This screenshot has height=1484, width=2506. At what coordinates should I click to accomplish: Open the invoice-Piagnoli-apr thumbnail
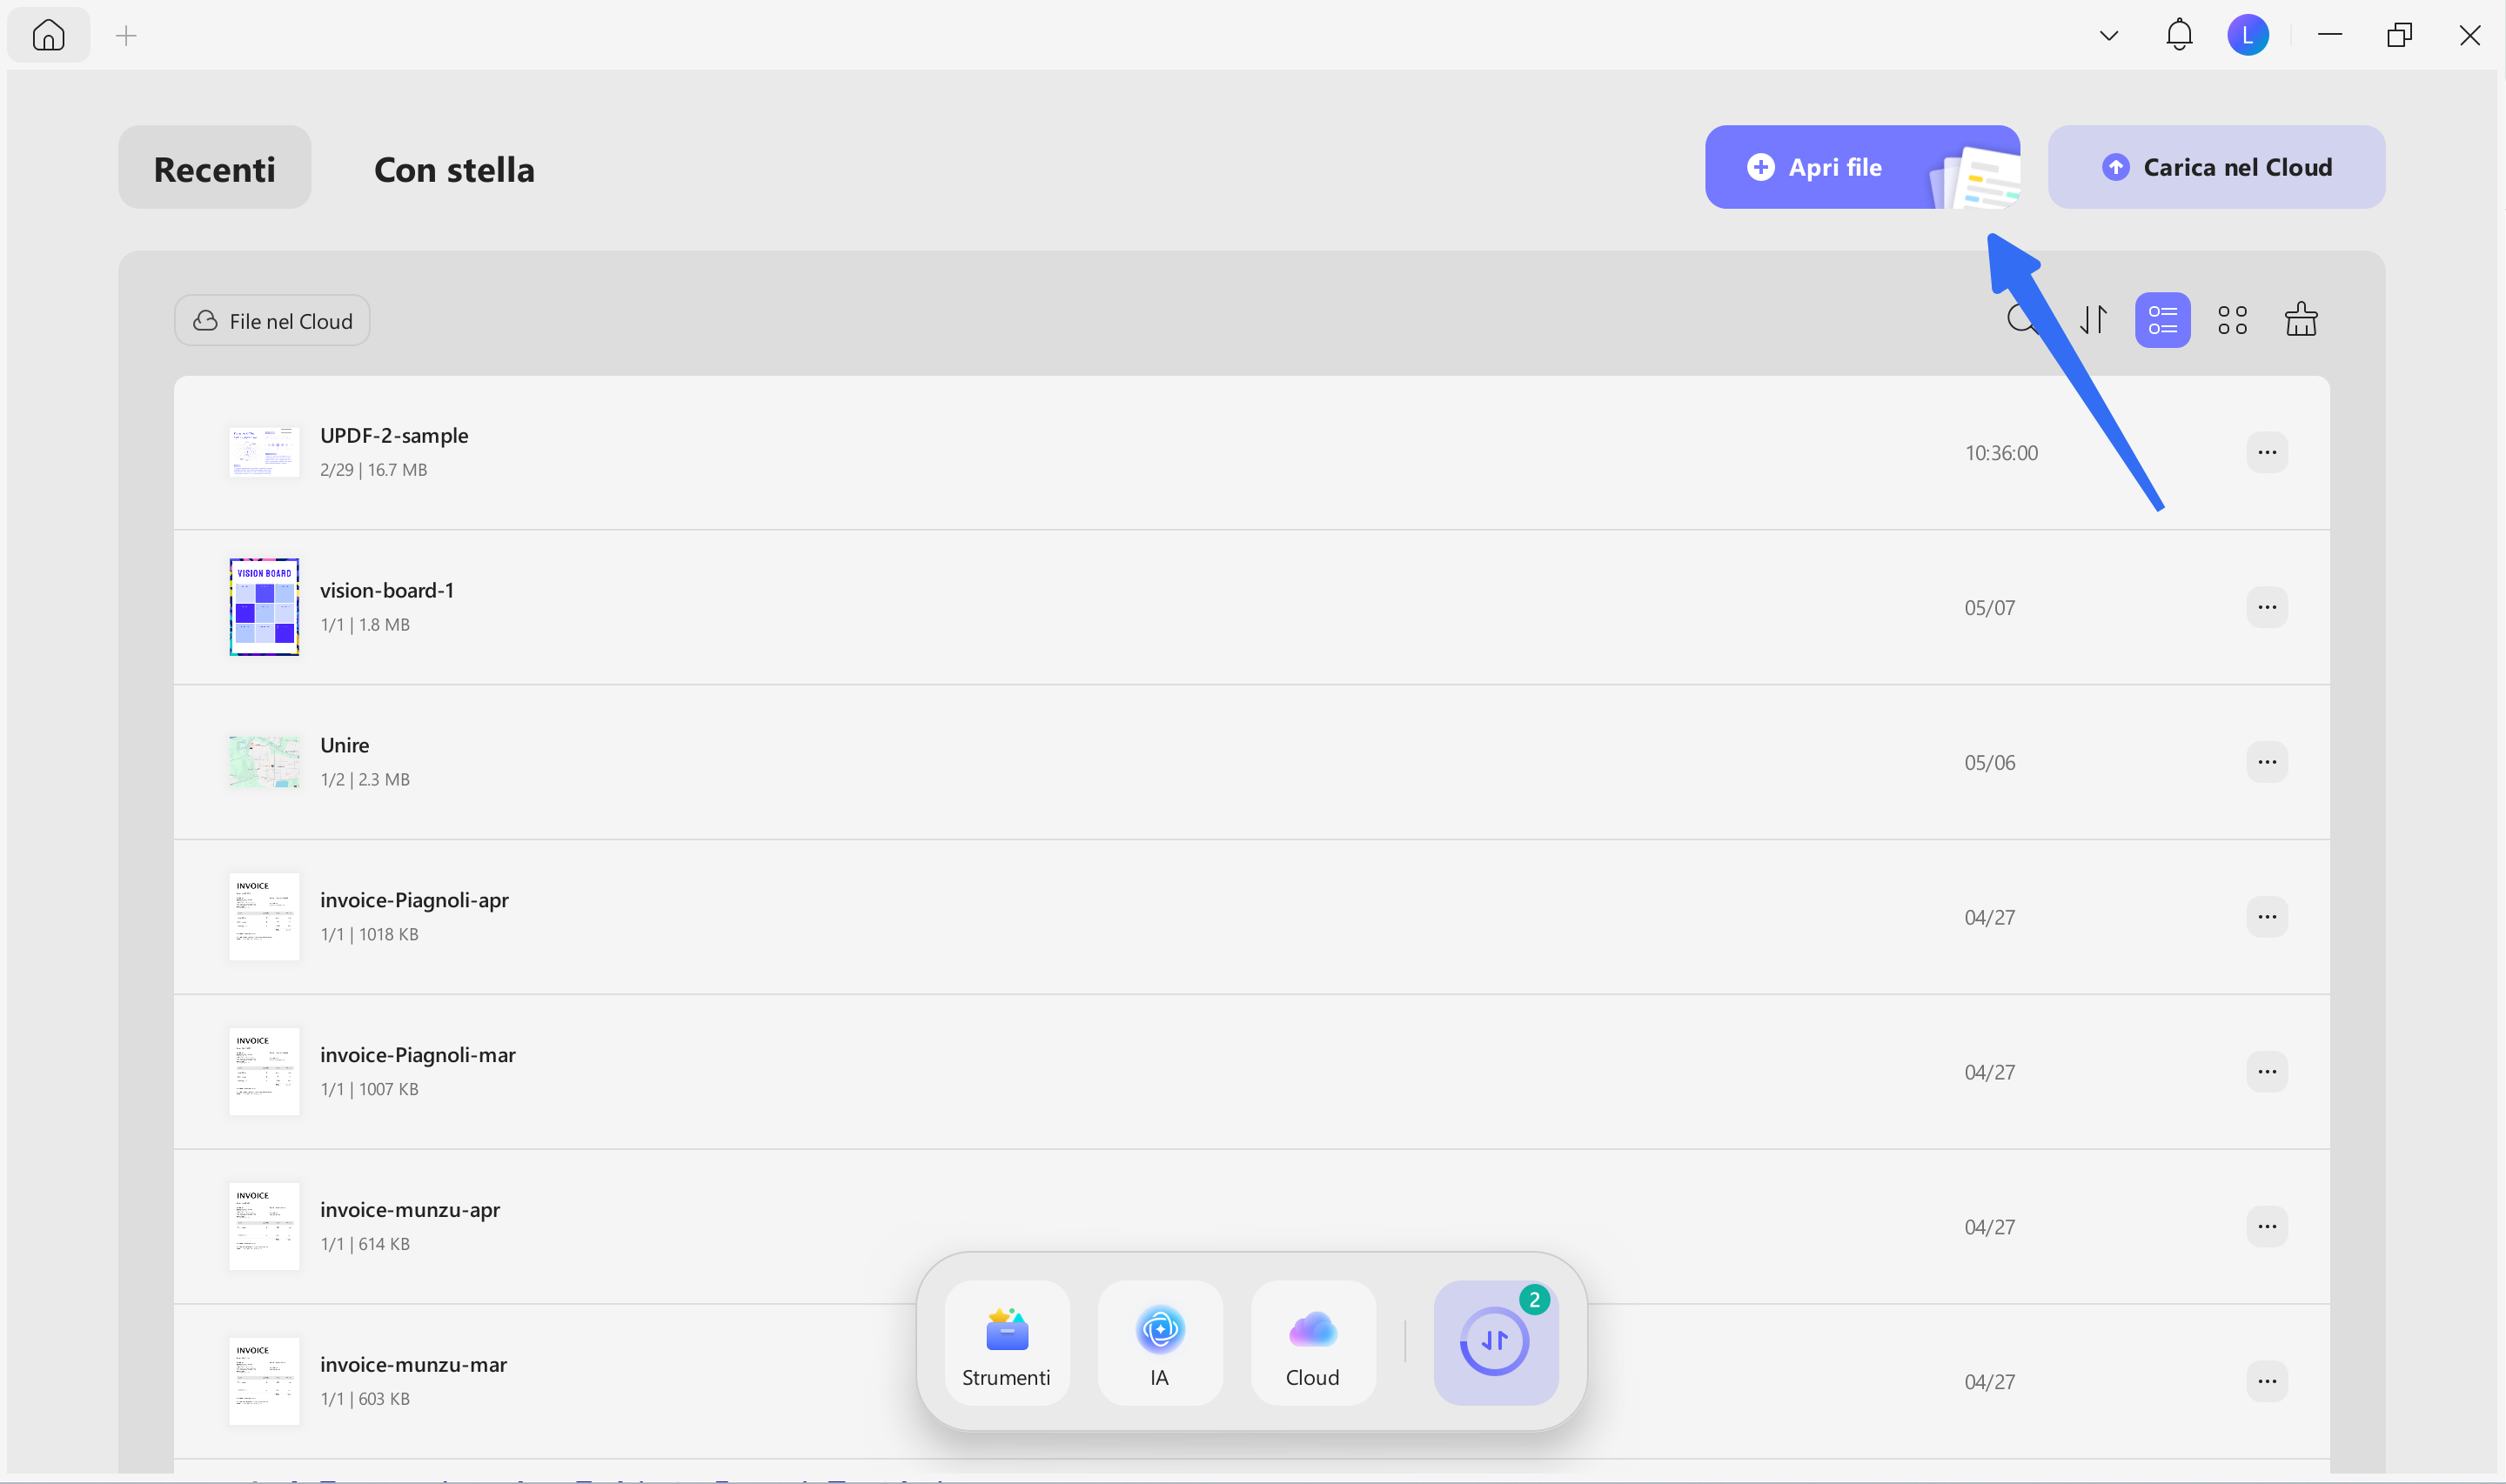[x=264, y=917]
